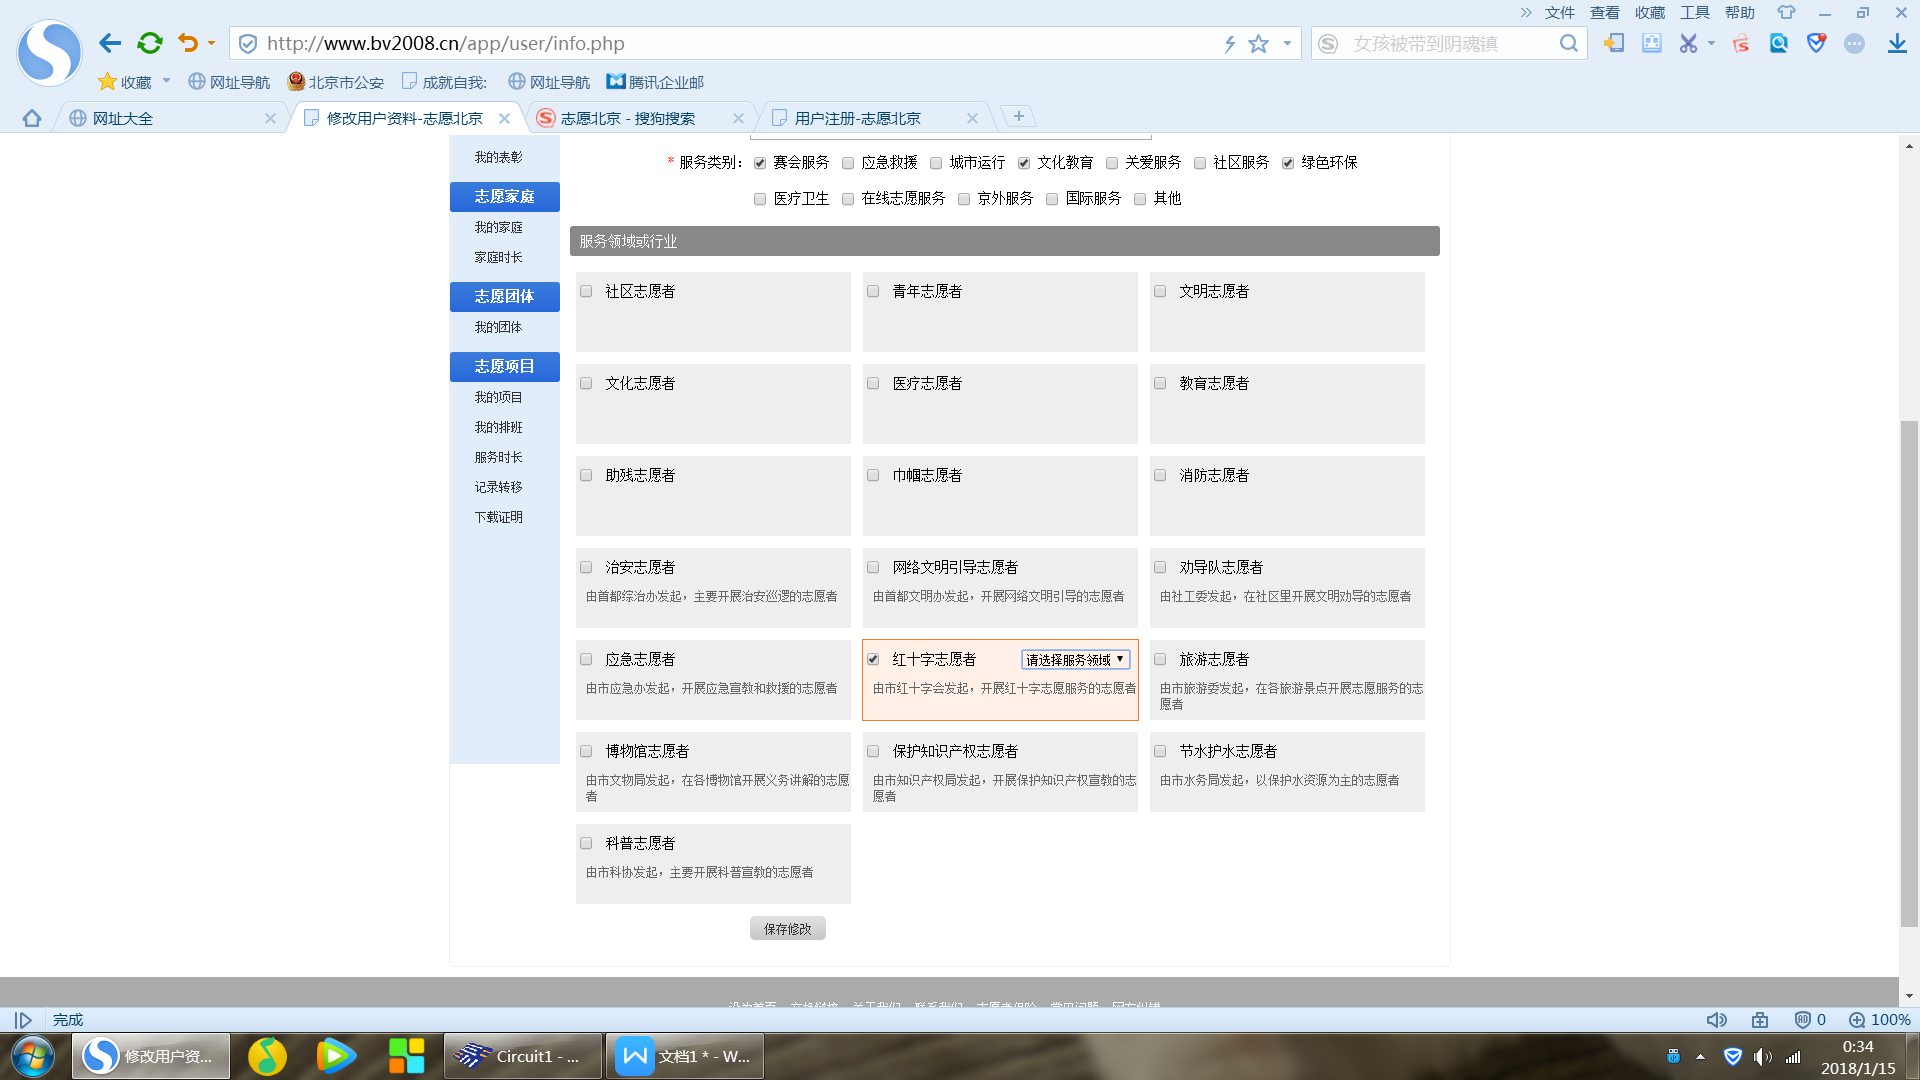Click the scissors screenshot tool icon
The height and width of the screenshot is (1080, 1920).
point(1688,43)
